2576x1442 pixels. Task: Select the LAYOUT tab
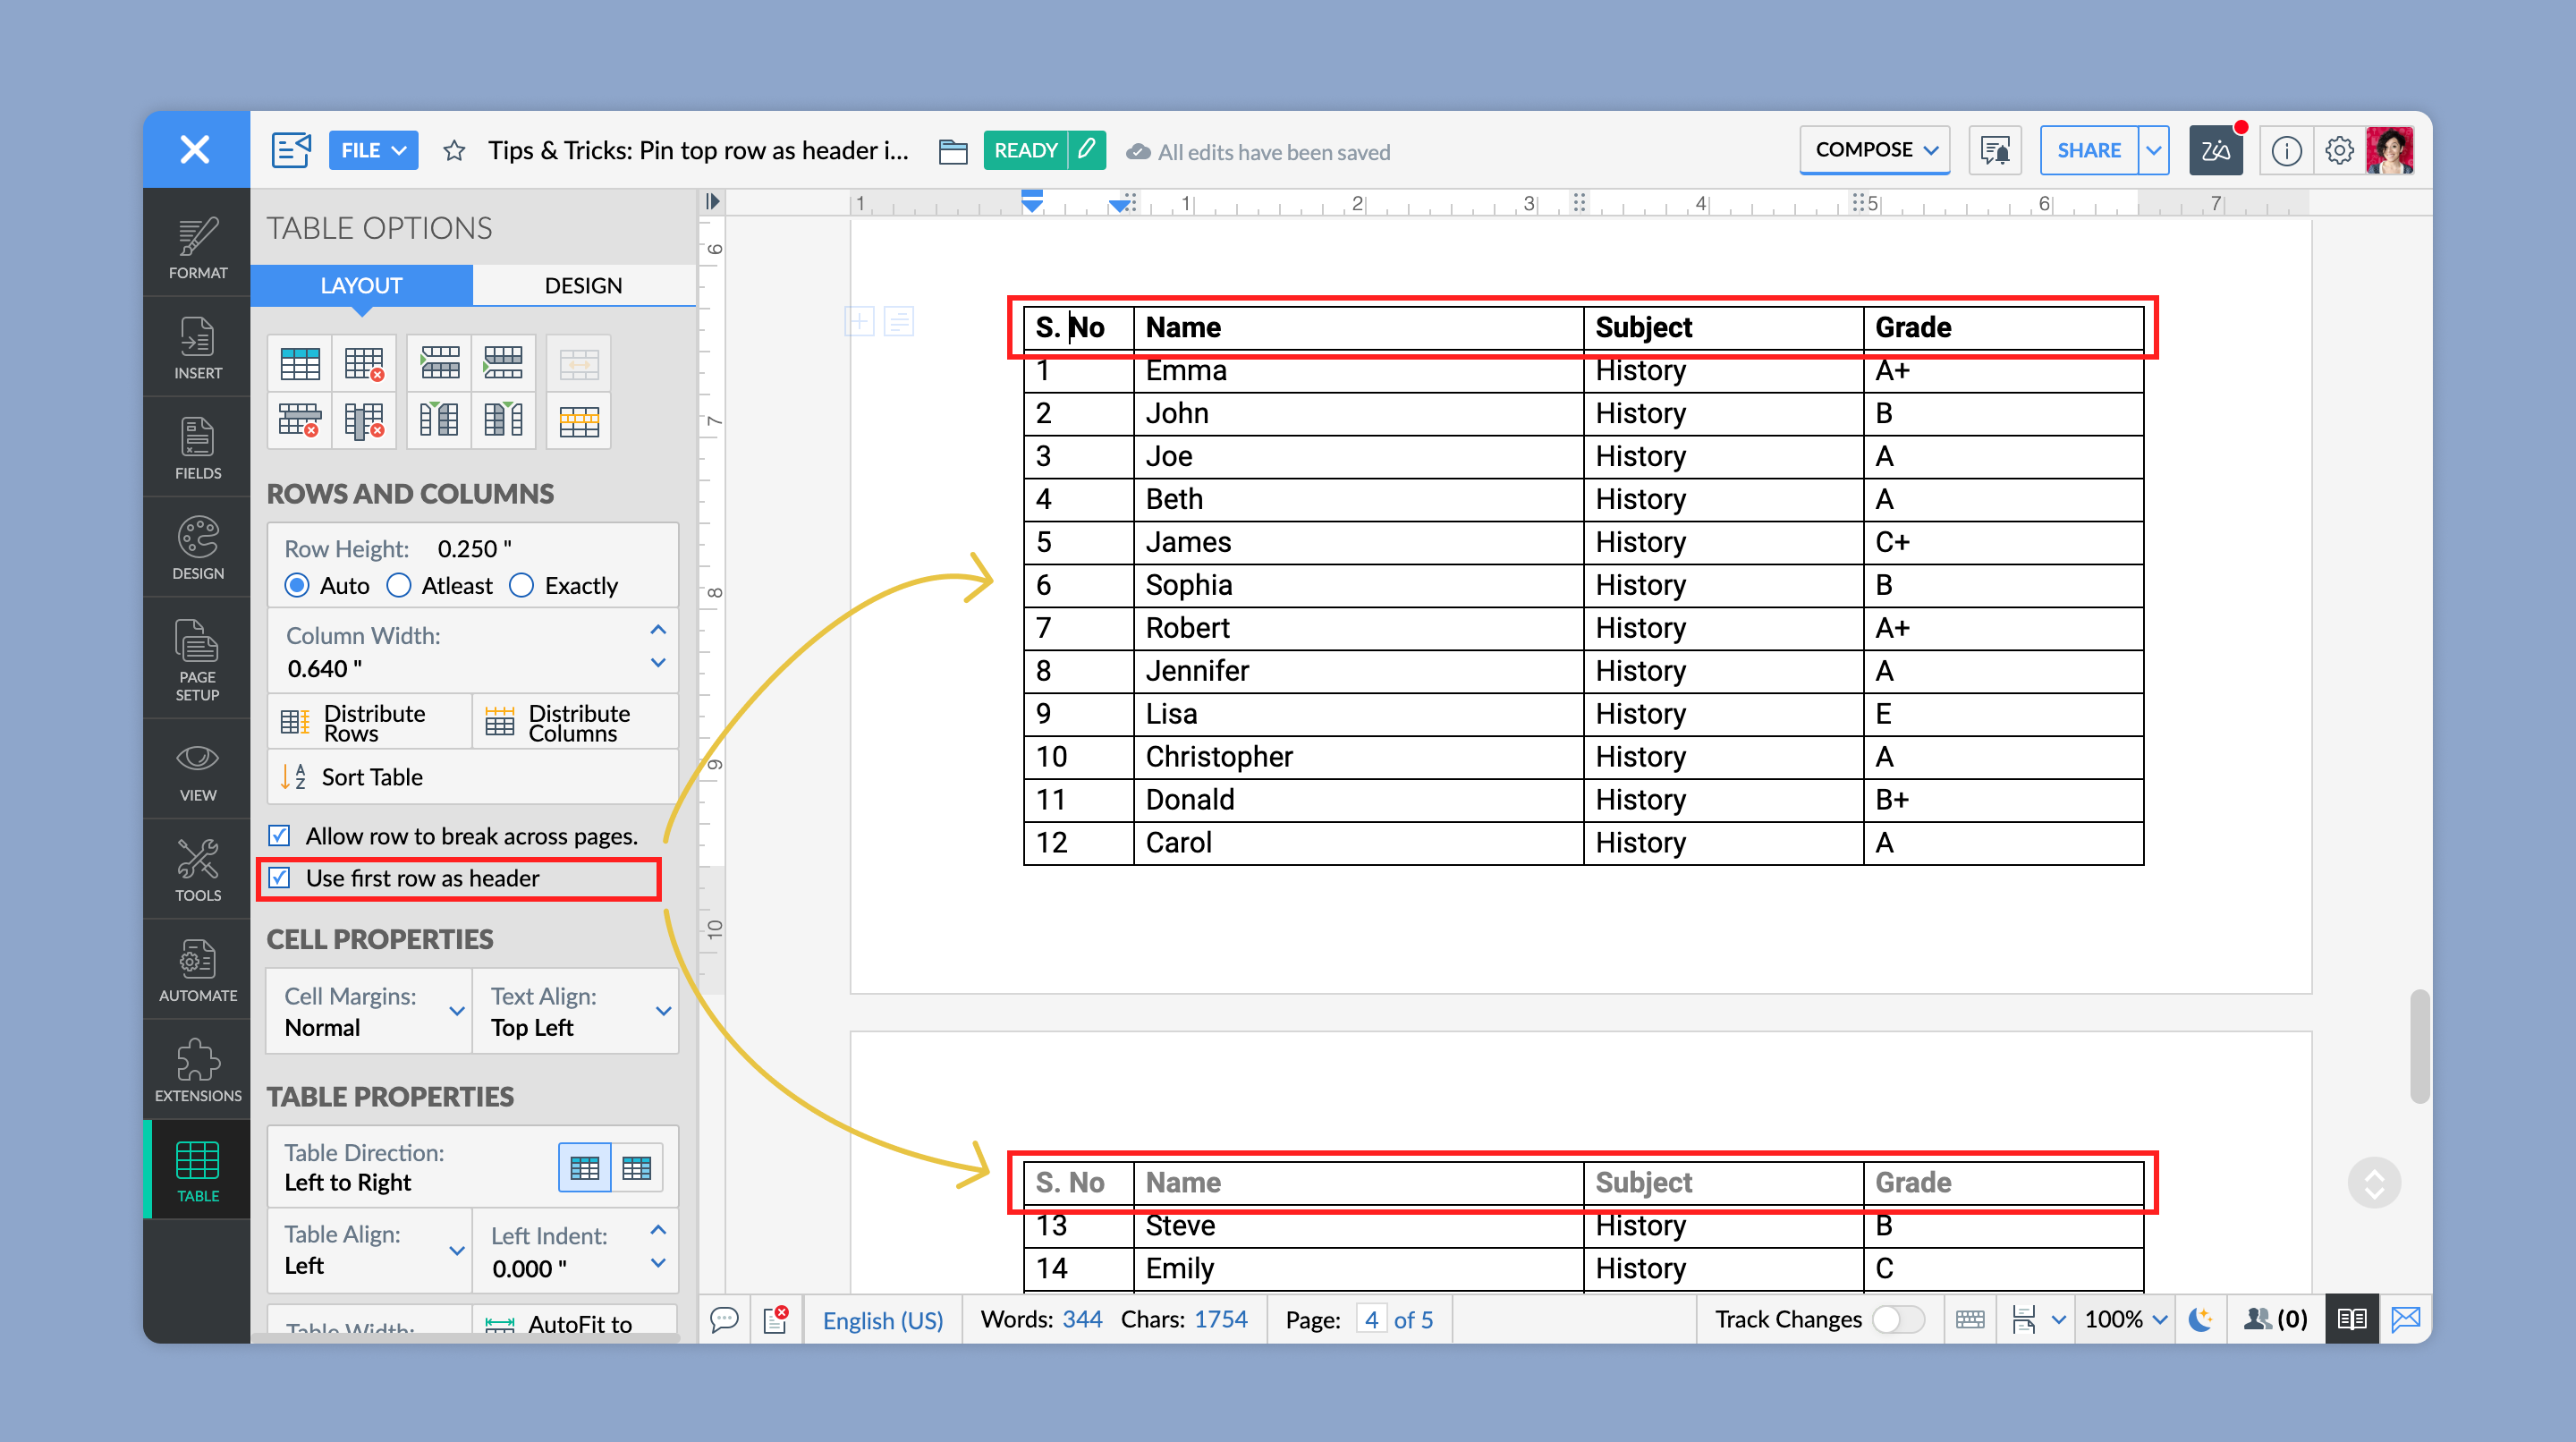(361, 285)
